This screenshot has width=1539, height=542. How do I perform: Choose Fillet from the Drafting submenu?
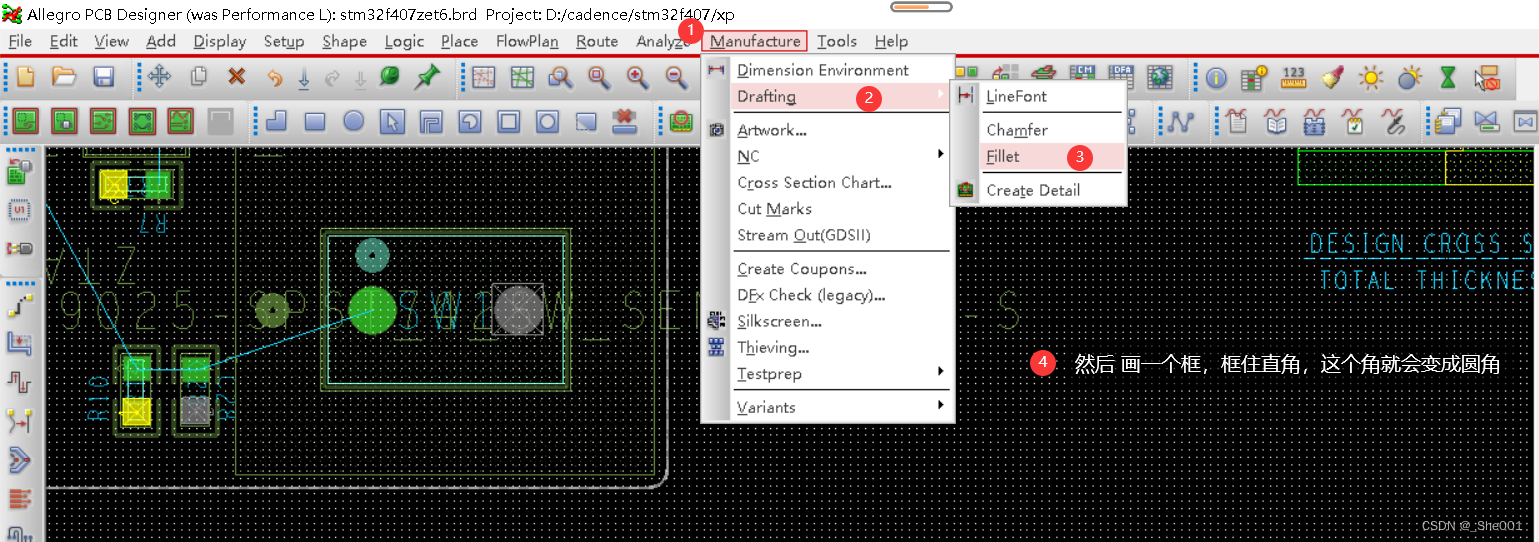[1003, 157]
